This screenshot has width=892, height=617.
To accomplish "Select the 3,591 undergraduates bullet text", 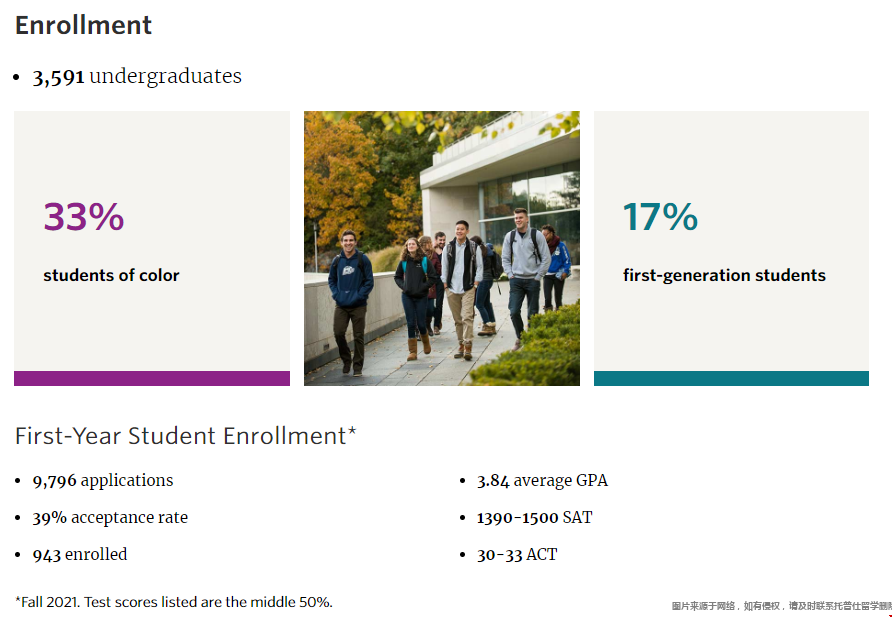I will 137,76.
